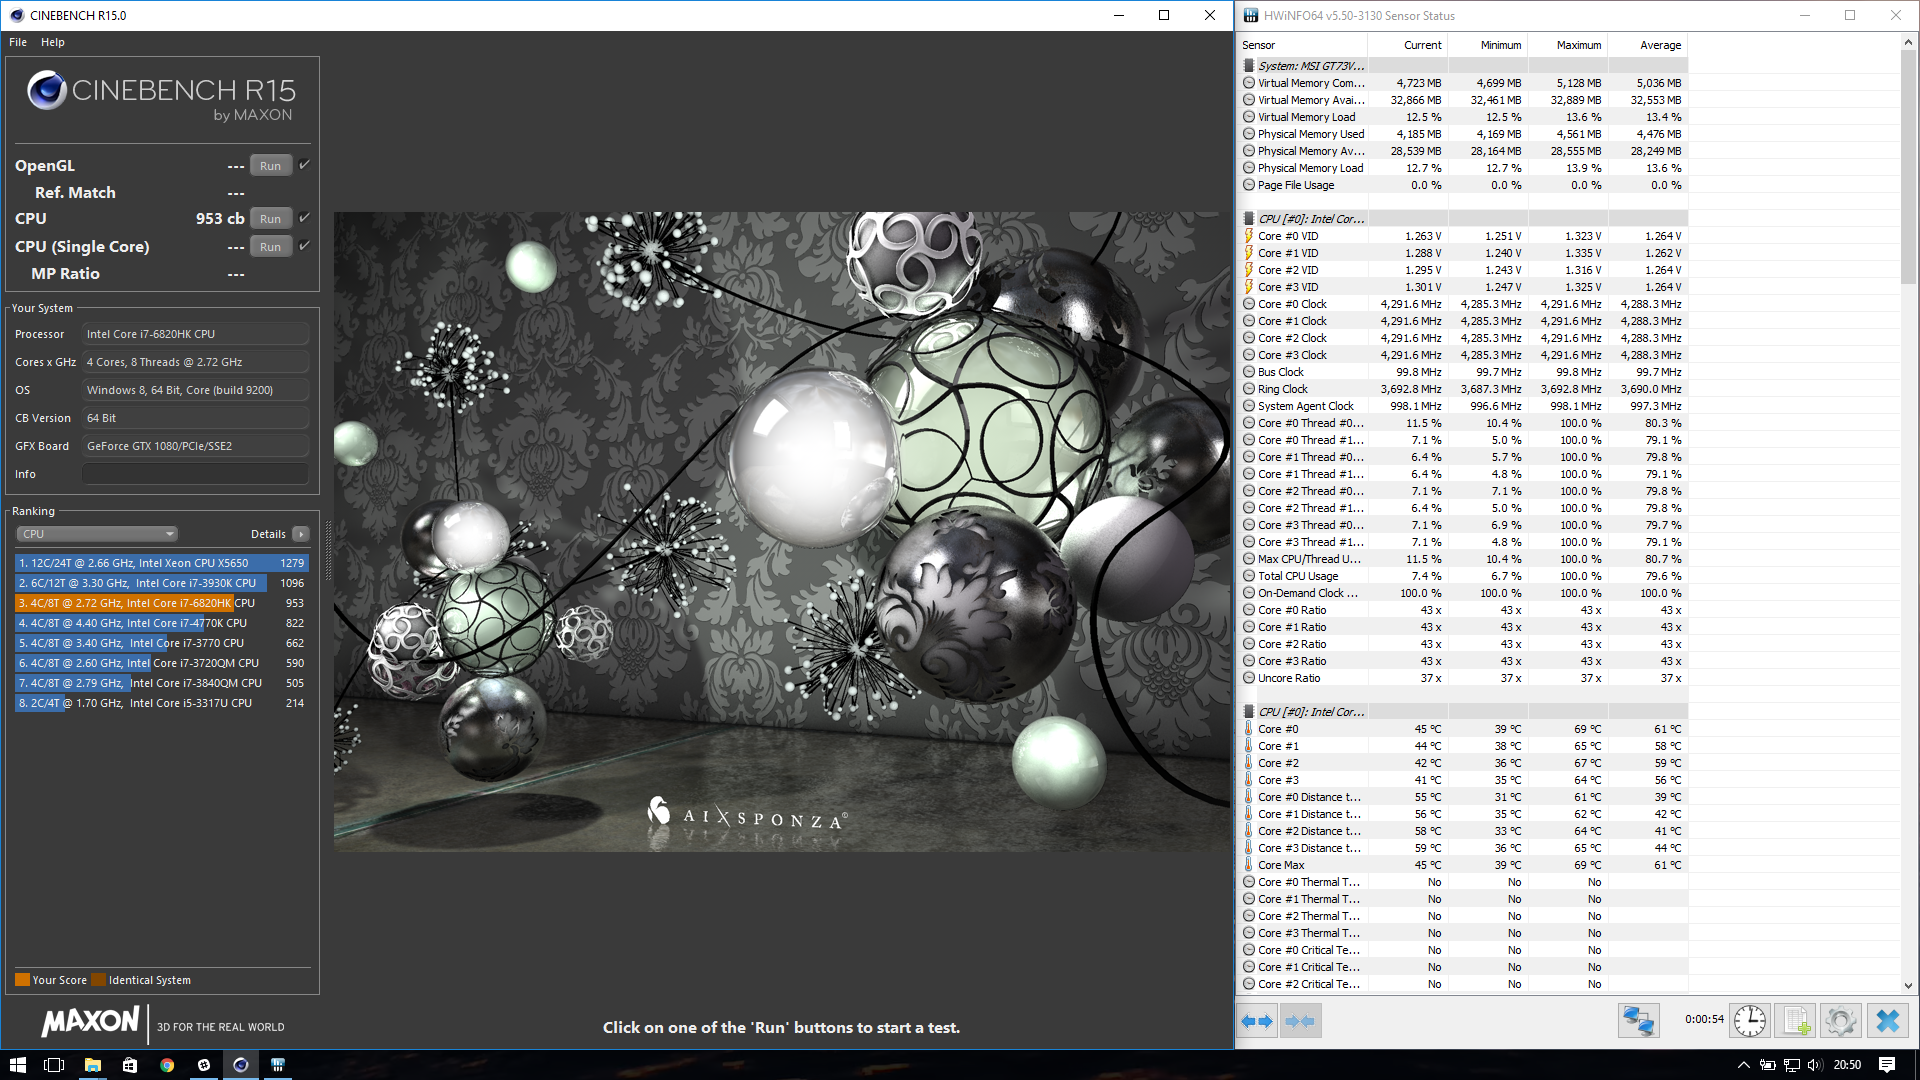Viewport: 1920px width, 1080px height.
Task: Toggle the OpenGL test checkmark
Action: (x=304, y=165)
